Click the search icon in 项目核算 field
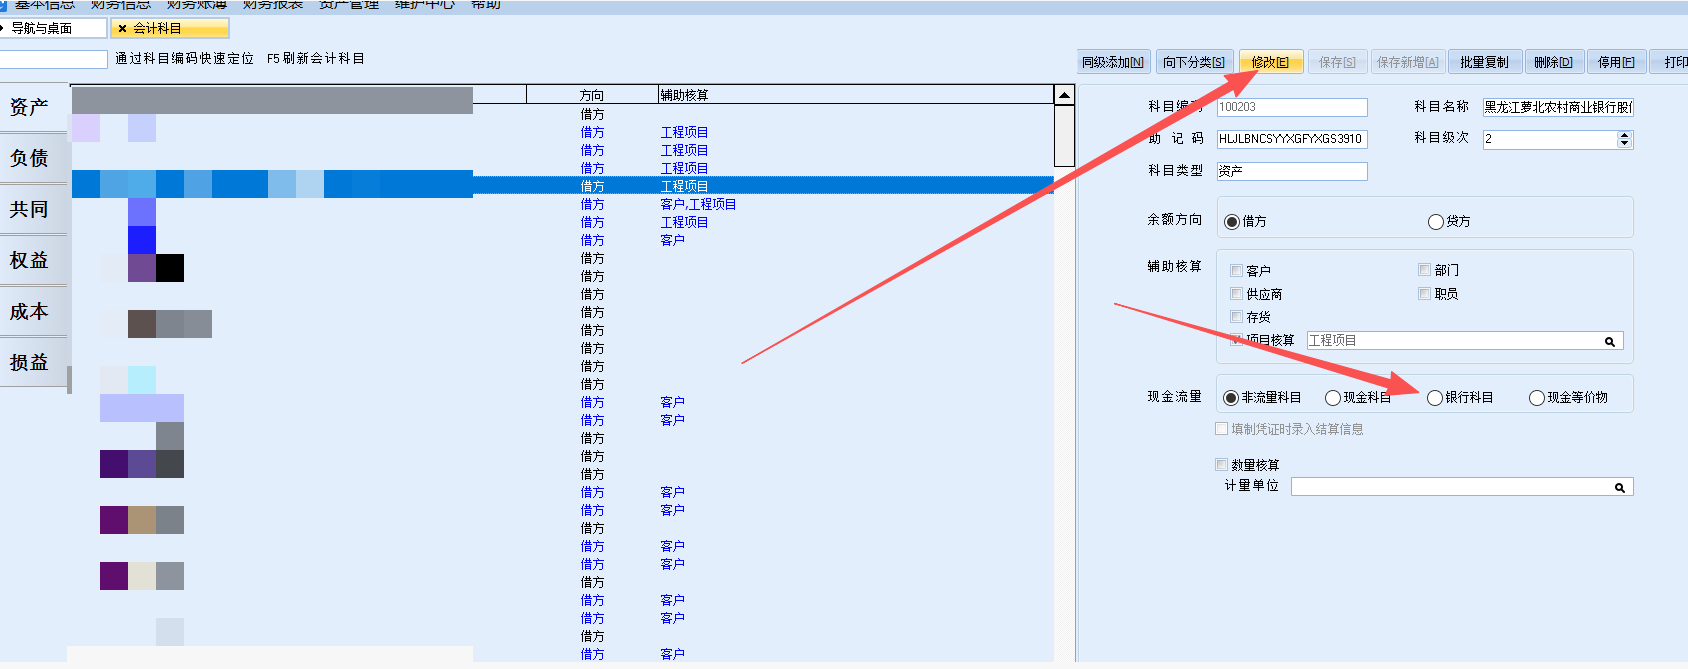The width and height of the screenshot is (1688, 669). pyautogui.click(x=1610, y=342)
